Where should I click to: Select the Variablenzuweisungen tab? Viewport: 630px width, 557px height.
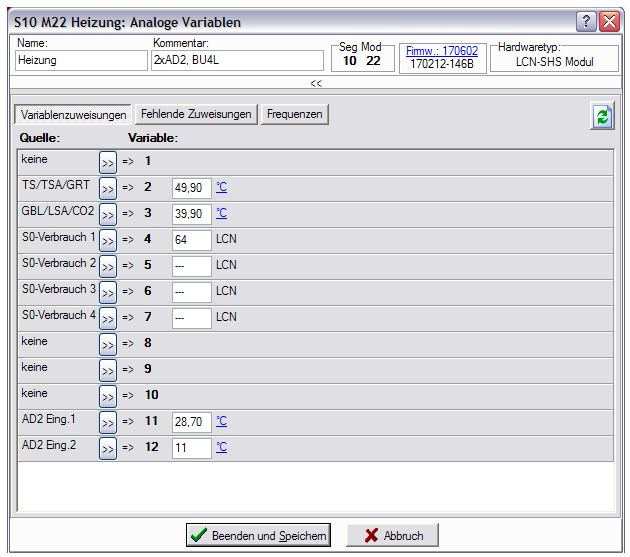point(72,115)
